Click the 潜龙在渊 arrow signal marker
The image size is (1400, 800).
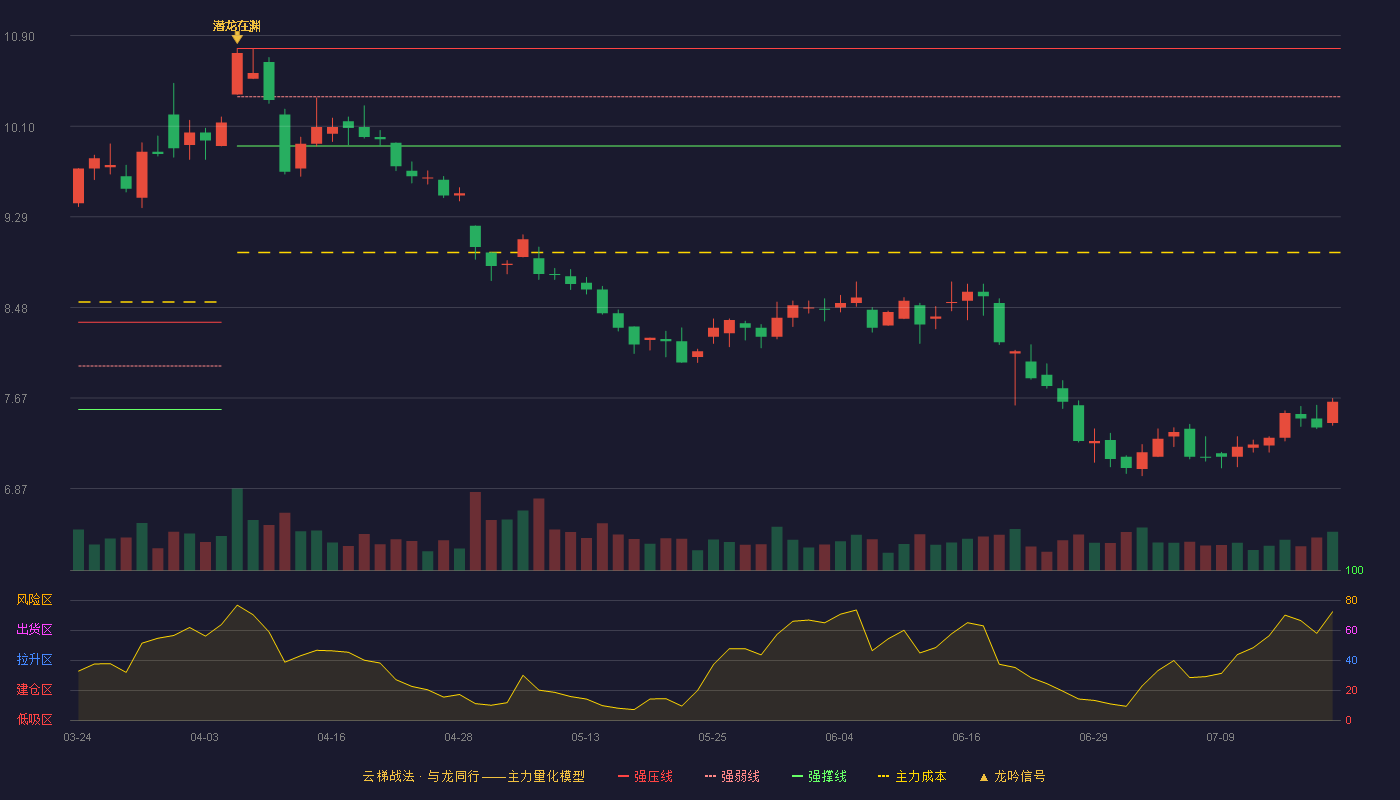click(237, 39)
